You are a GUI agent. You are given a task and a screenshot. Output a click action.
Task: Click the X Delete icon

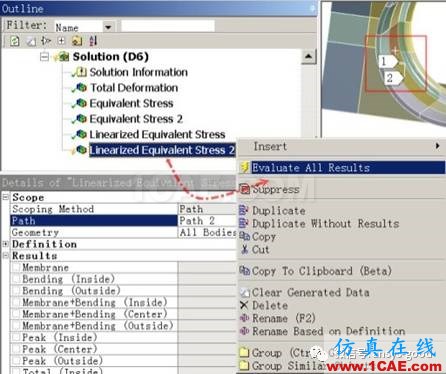(x=244, y=305)
